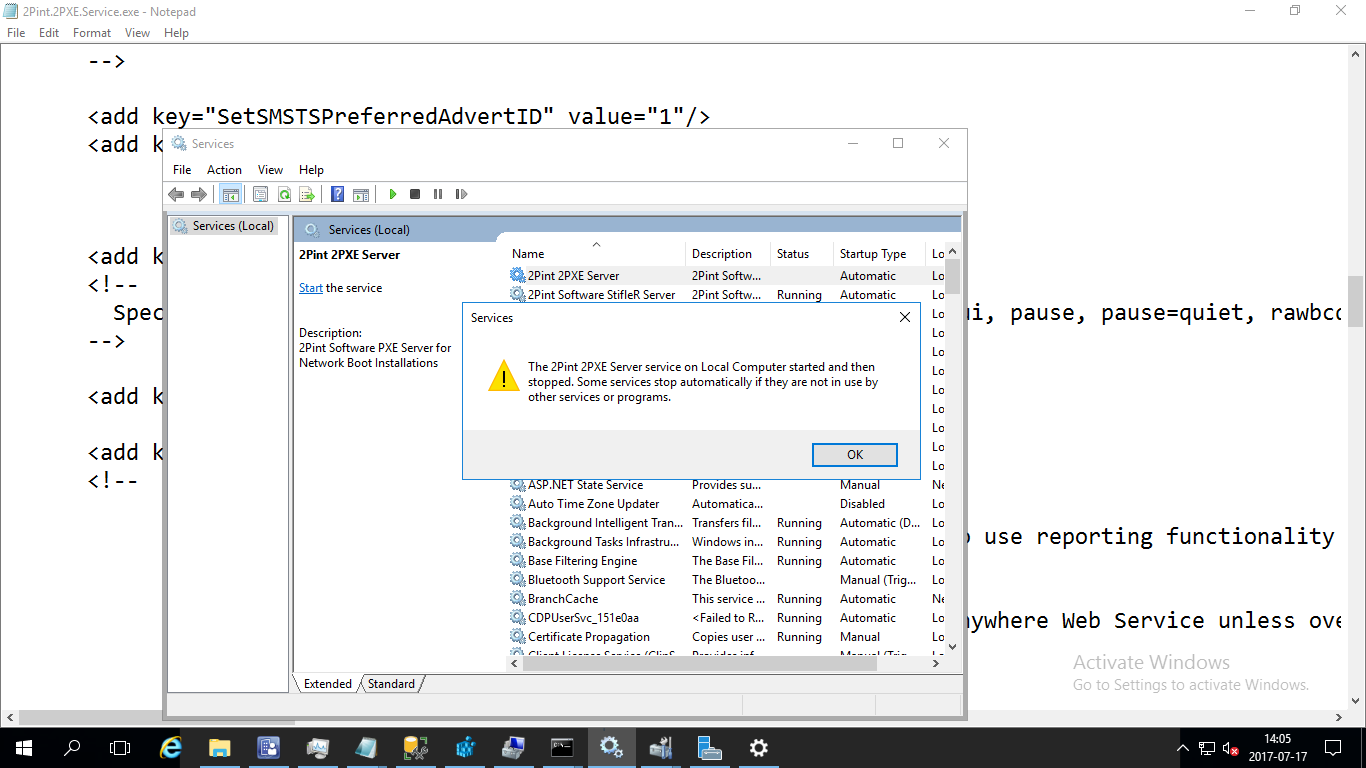1366x768 pixels.
Task: Open View menu in Services window
Action: [x=270, y=170]
